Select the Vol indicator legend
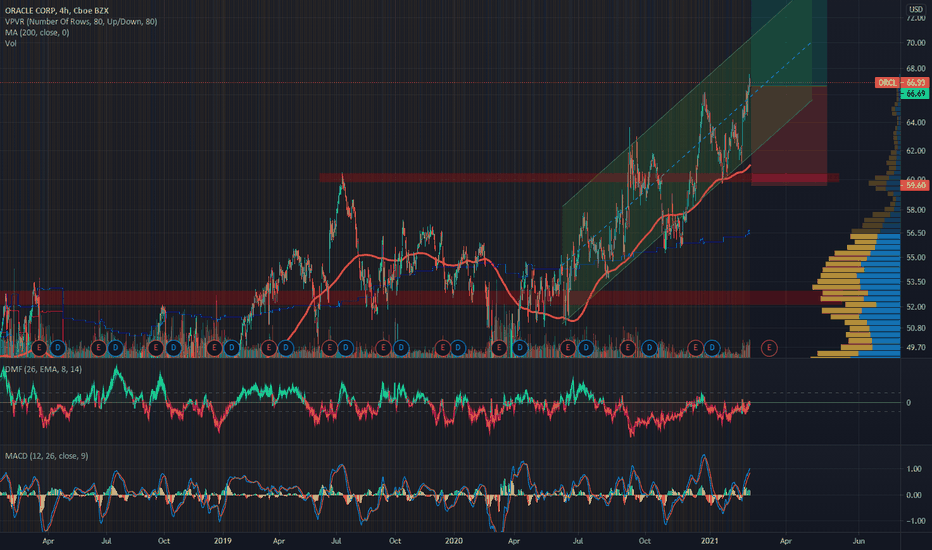Image resolution: width=932 pixels, height=550 pixels. point(11,43)
